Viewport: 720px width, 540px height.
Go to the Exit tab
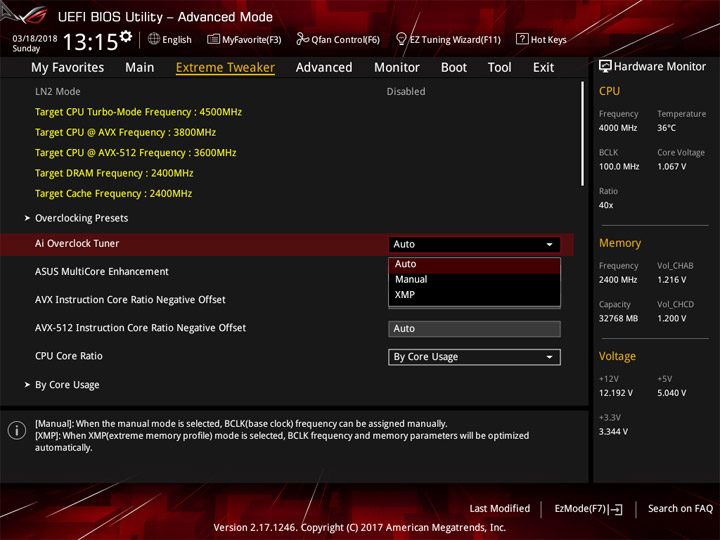[543, 68]
